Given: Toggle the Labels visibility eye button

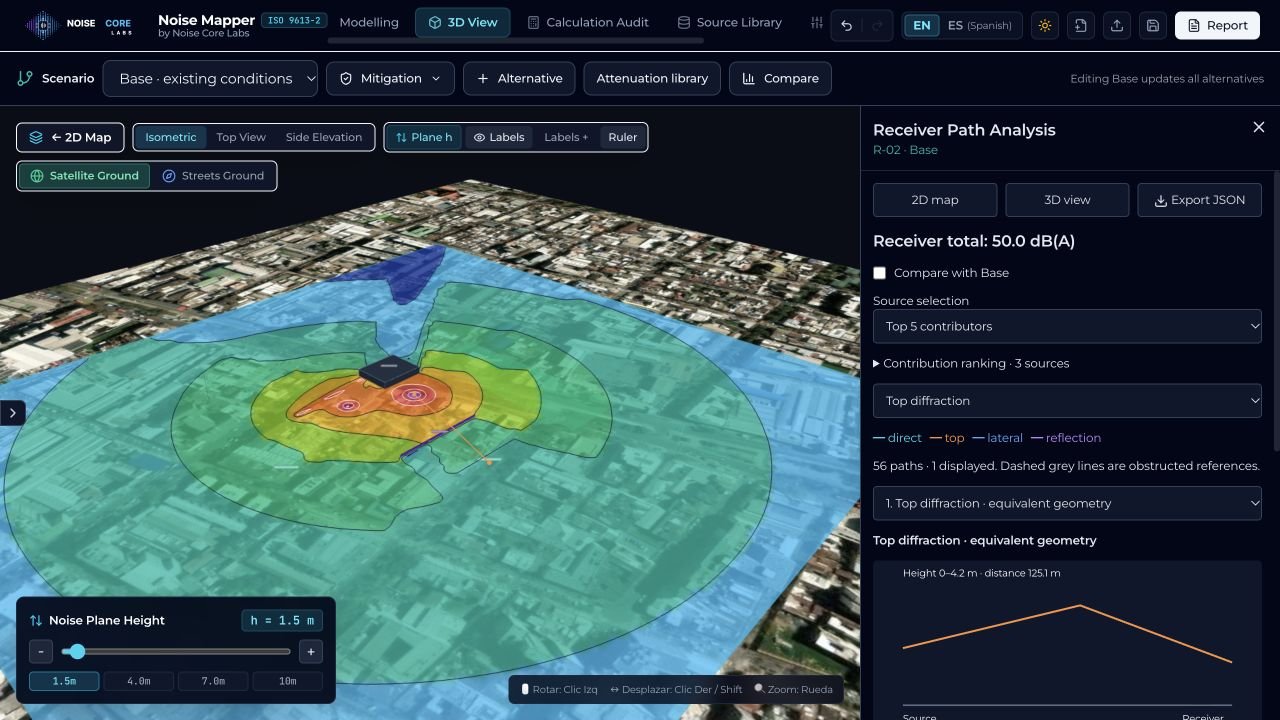Looking at the screenshot, I should click(498, 137).
